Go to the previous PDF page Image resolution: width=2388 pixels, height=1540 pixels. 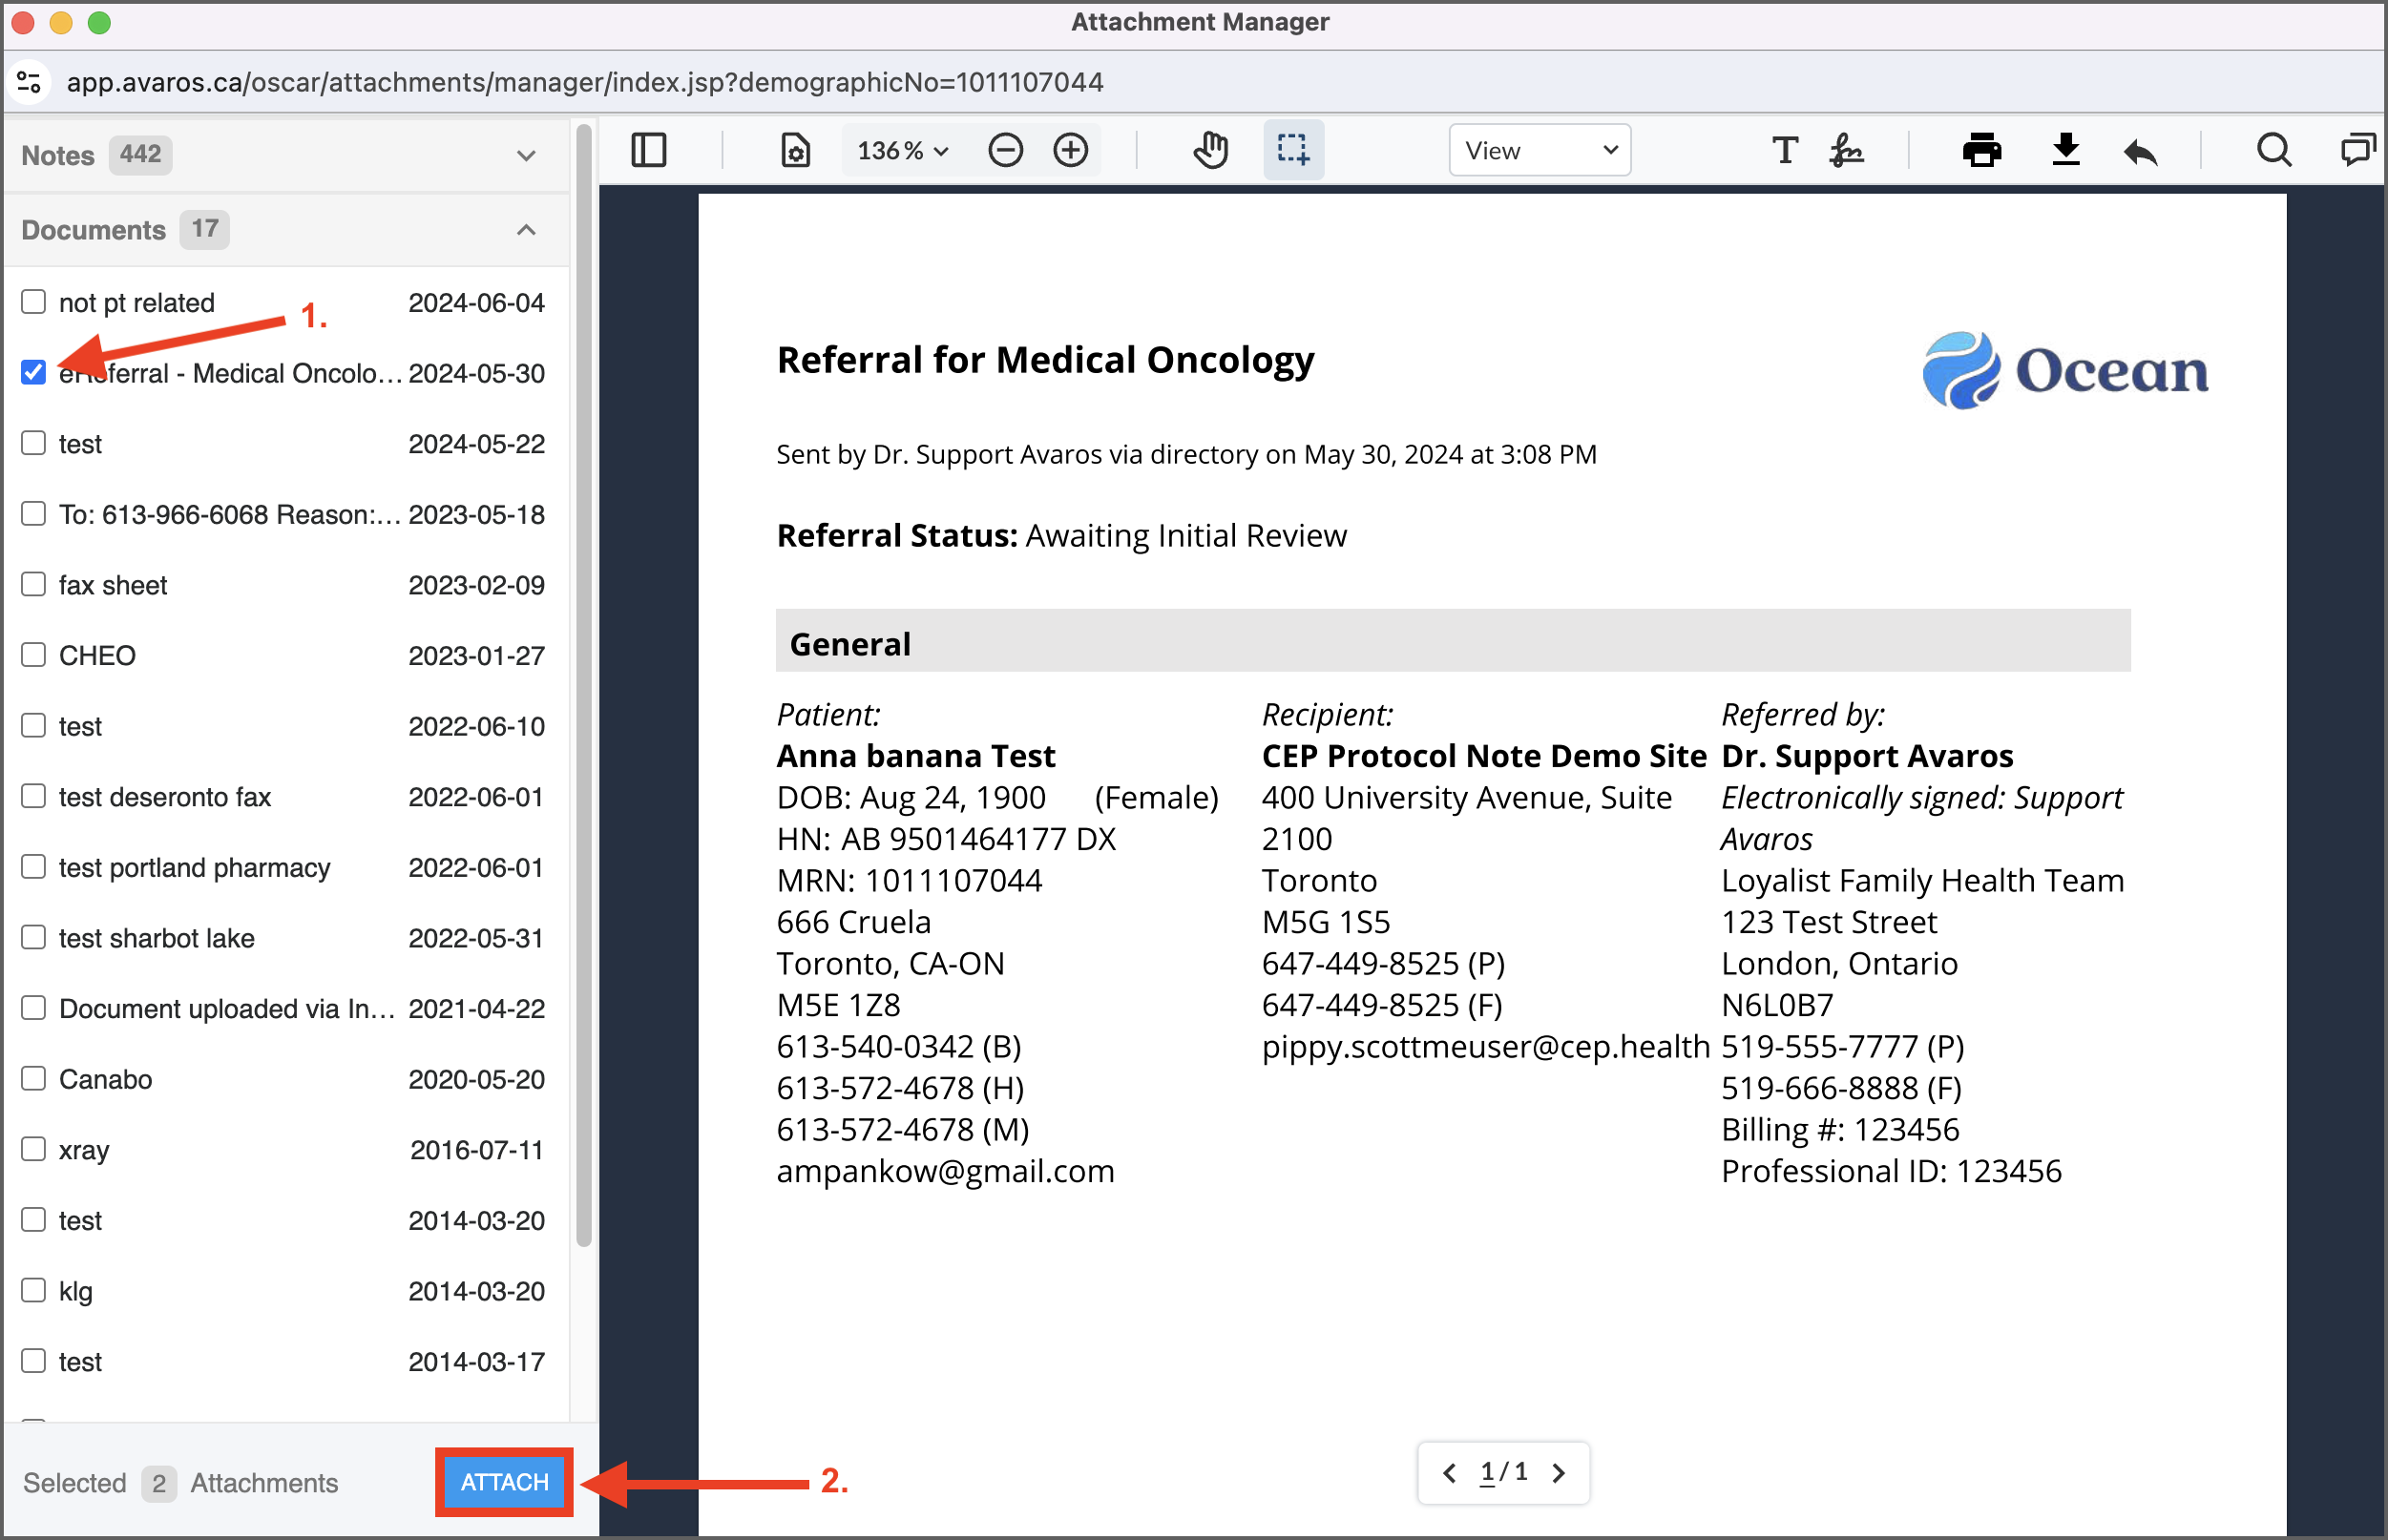point(1449,1472)
